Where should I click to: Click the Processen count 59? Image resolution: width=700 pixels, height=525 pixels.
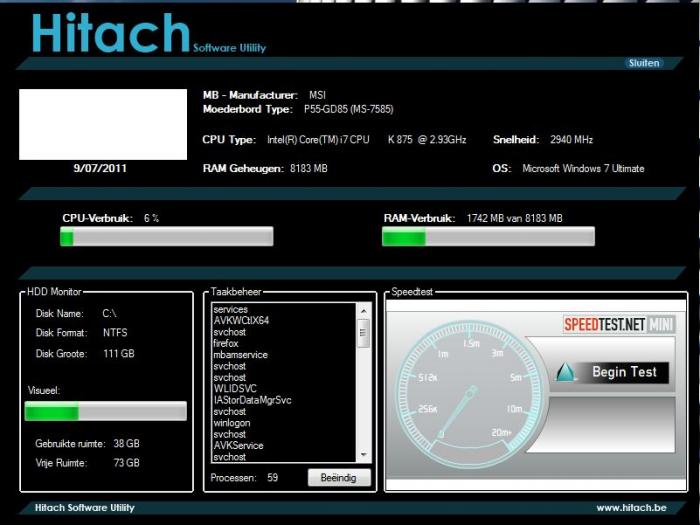click(x=272, y=478)
